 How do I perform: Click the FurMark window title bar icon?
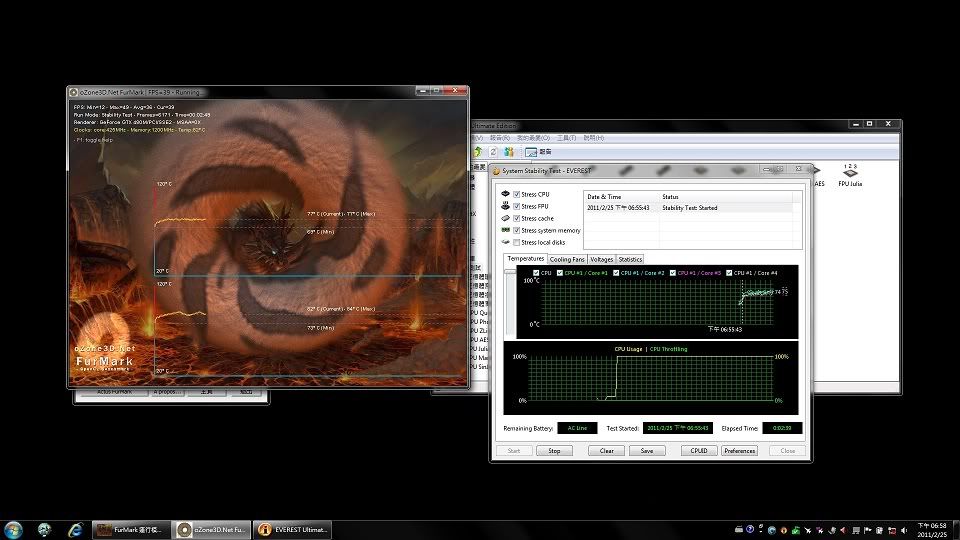coord(73,92)
